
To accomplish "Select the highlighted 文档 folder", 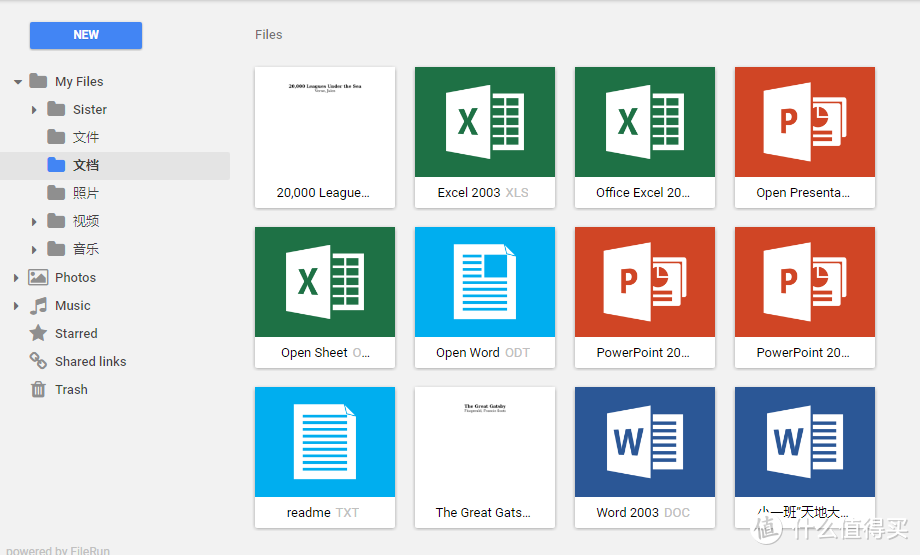I will (x=115, y=165).
